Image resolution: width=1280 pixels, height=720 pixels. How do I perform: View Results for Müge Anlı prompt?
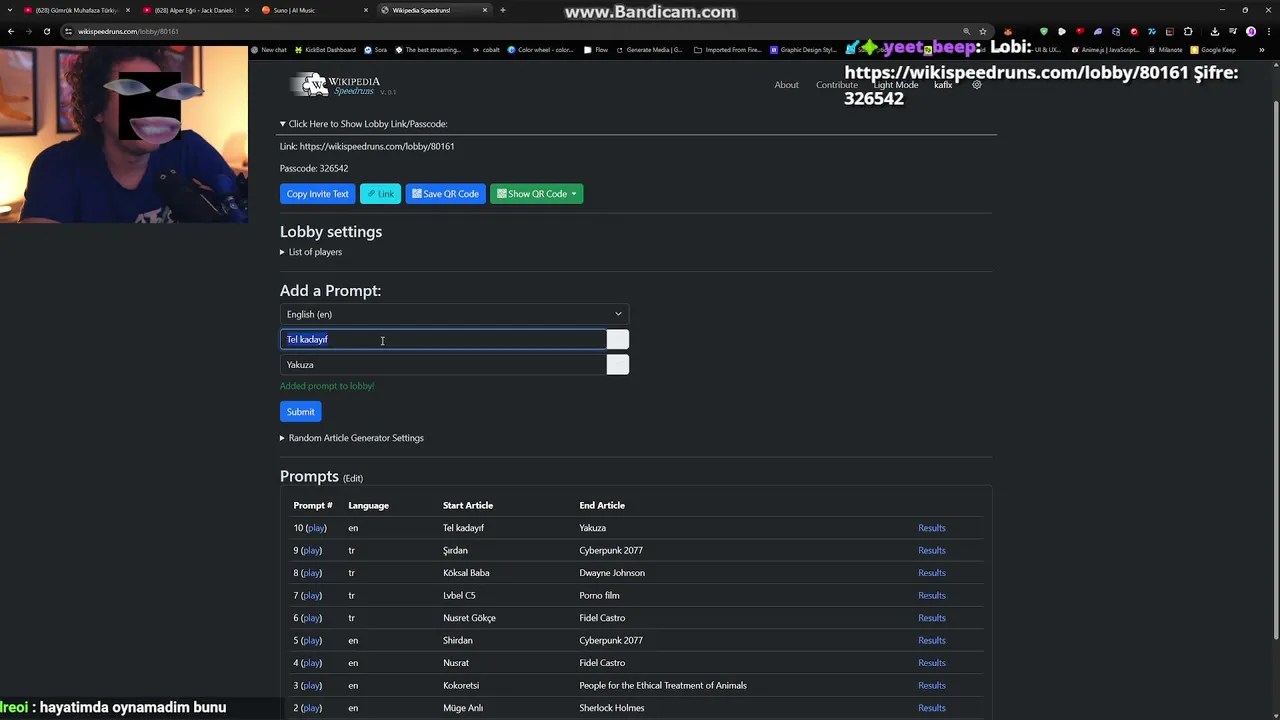[x=932, y=708]
